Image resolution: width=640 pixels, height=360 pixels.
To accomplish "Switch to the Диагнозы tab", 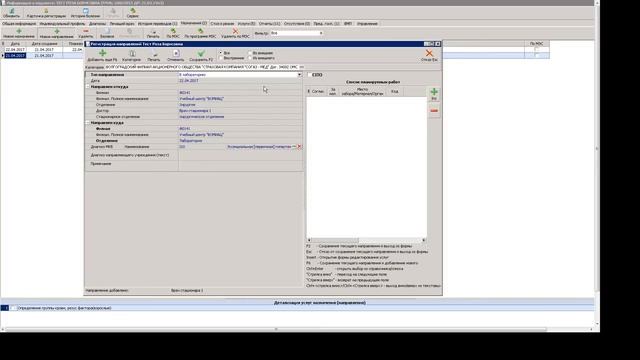I will tap(98, 24).
